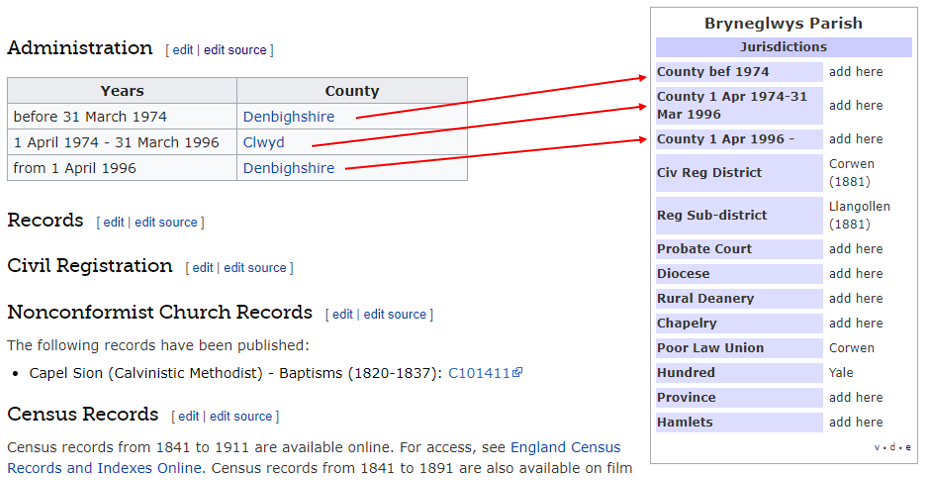Click the external link icon beside C101411
925x480 pixels.
[x=518, y=374]
